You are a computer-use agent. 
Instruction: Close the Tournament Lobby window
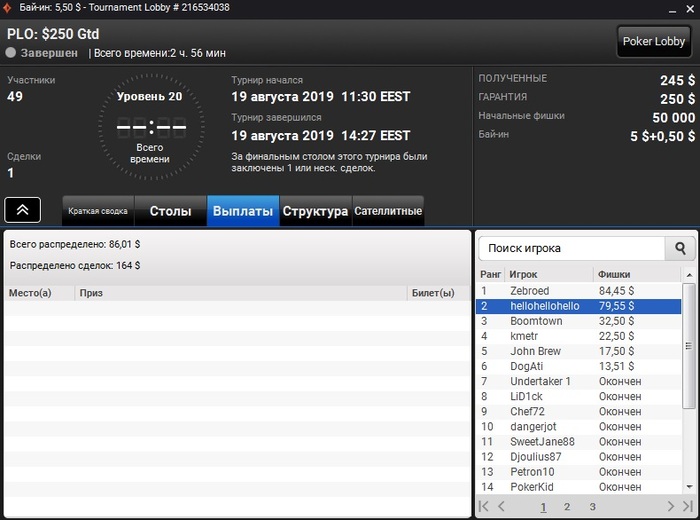[690, 9]
